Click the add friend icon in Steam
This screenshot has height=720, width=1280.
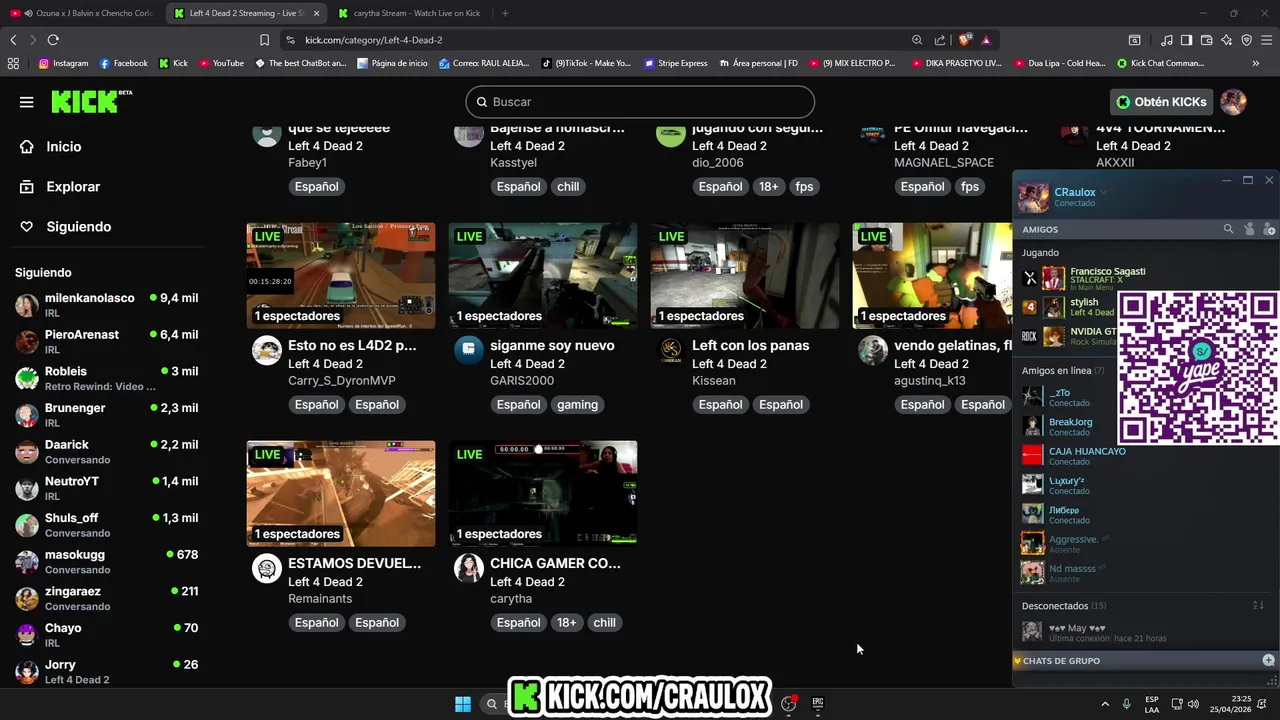click(1269, 229)
